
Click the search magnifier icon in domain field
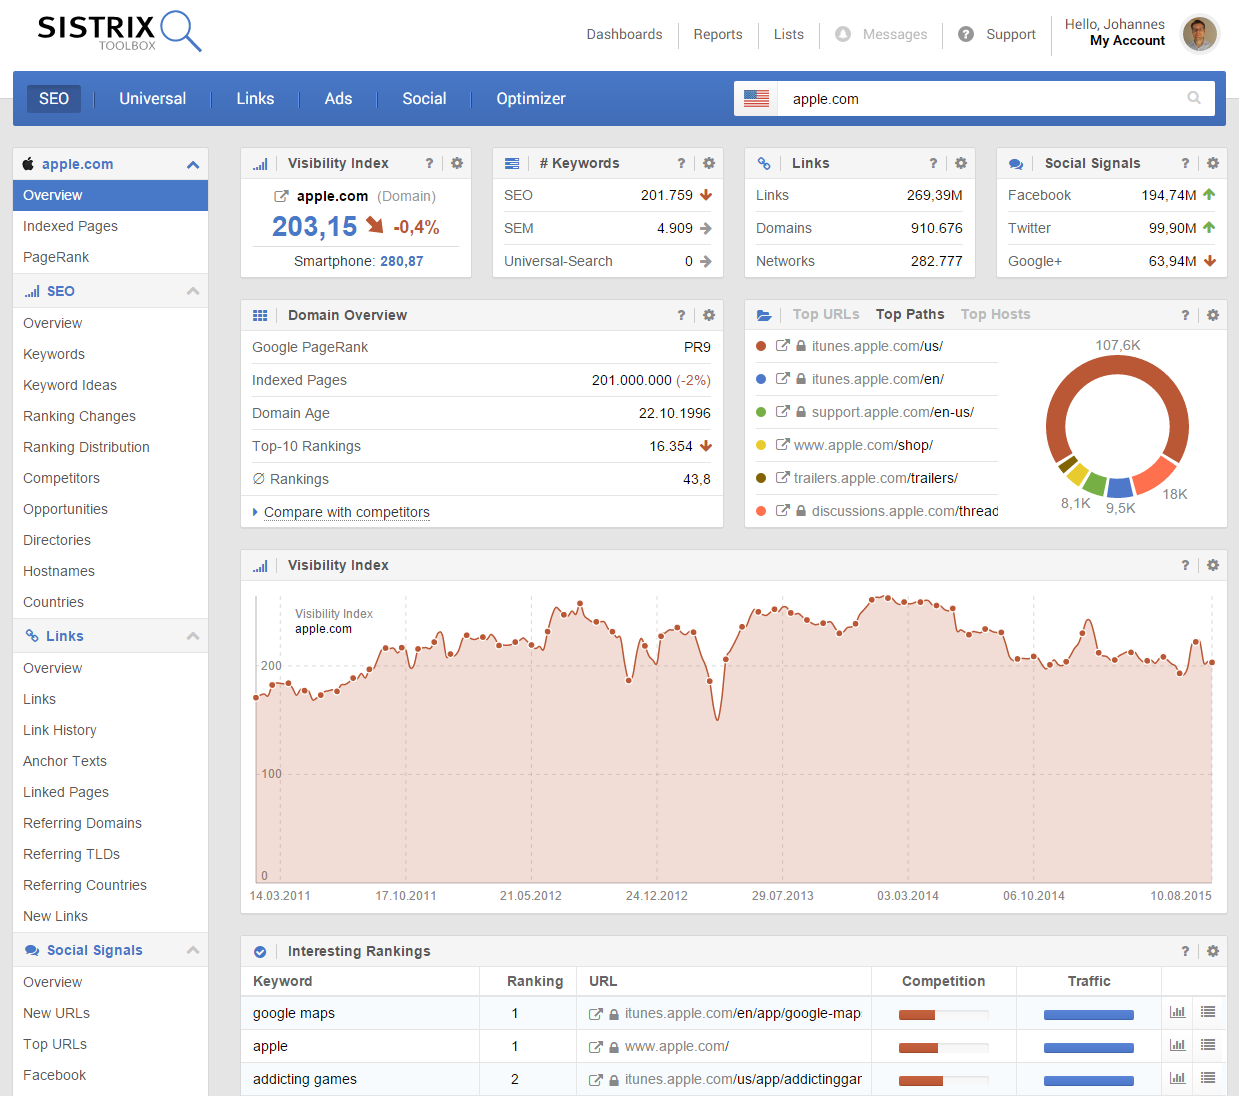point(1194,98)
